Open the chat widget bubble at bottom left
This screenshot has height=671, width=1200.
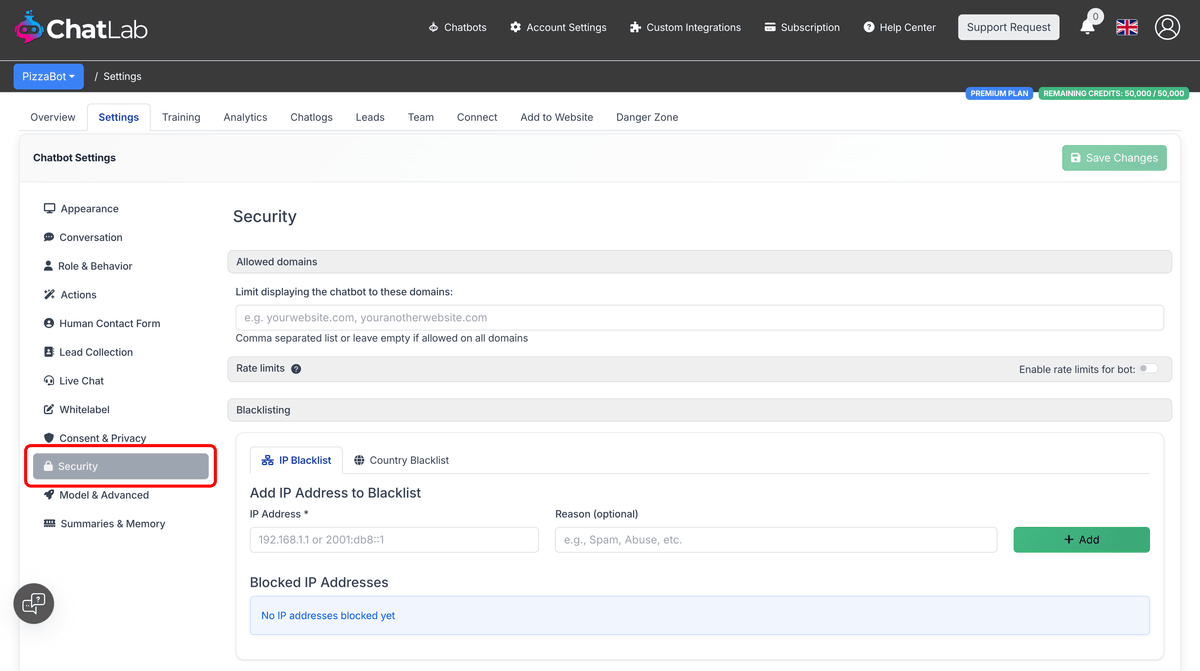(33, 603)
